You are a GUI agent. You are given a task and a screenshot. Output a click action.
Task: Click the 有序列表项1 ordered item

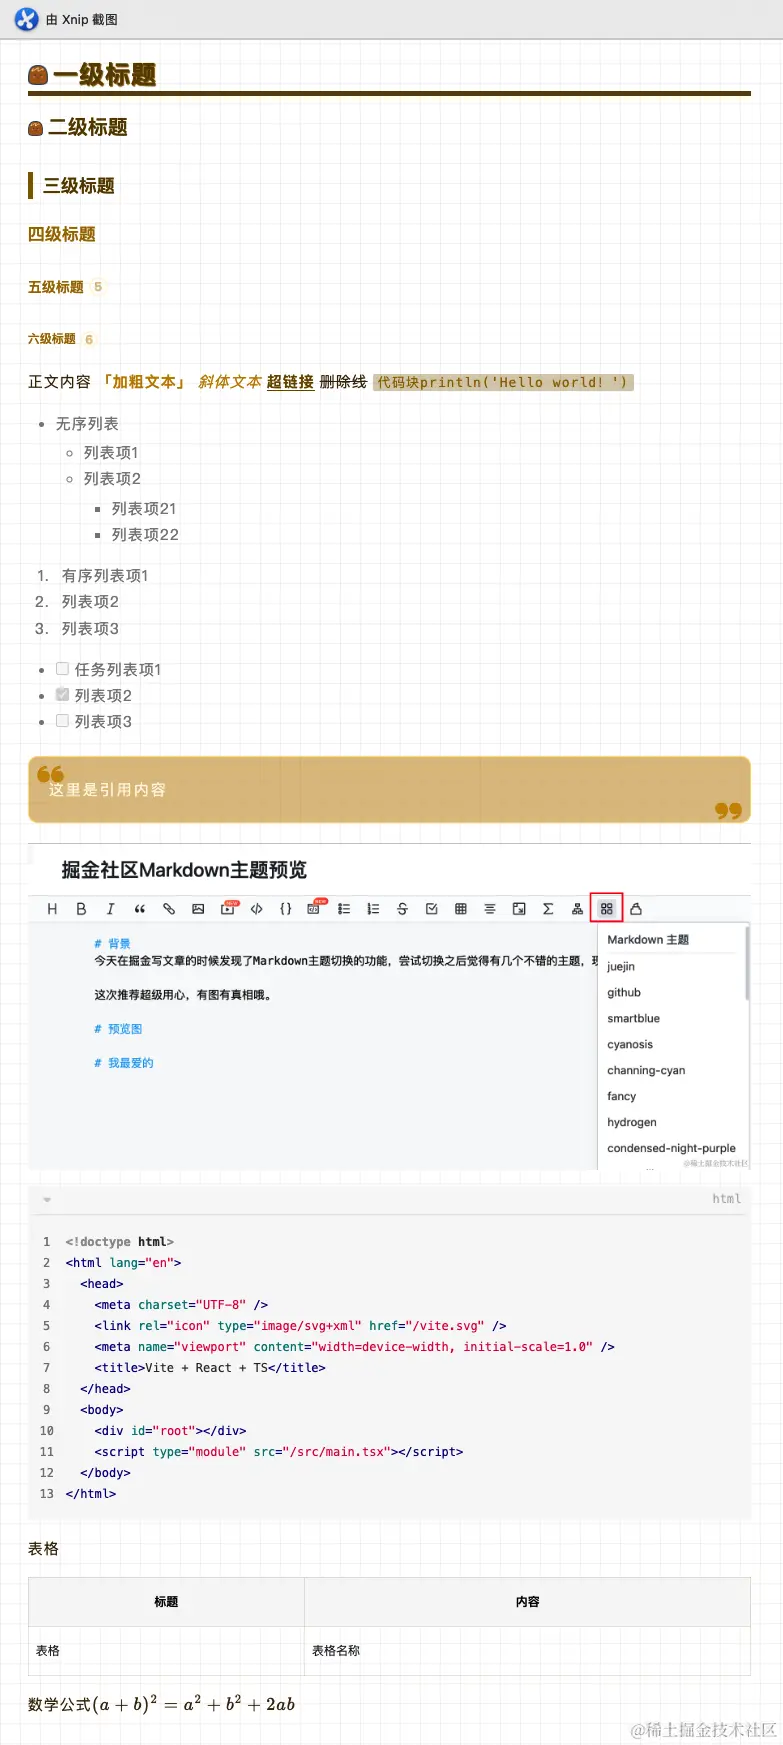click(105, 575)
